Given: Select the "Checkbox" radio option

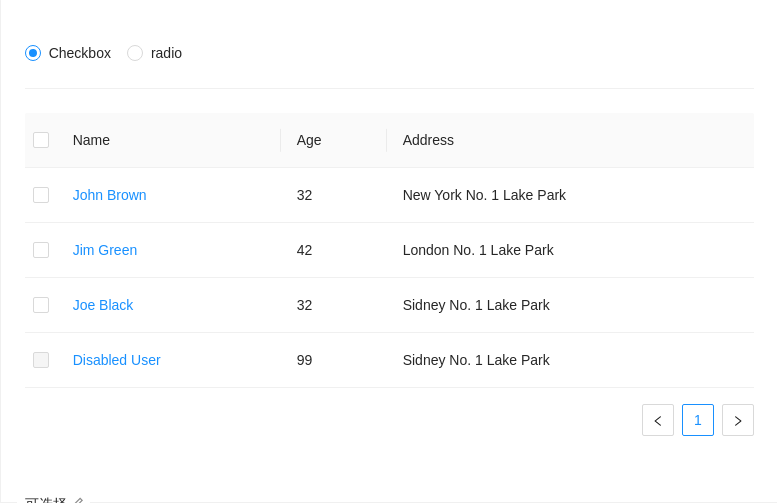Looking at the screenshot, I should pos(33,53).
